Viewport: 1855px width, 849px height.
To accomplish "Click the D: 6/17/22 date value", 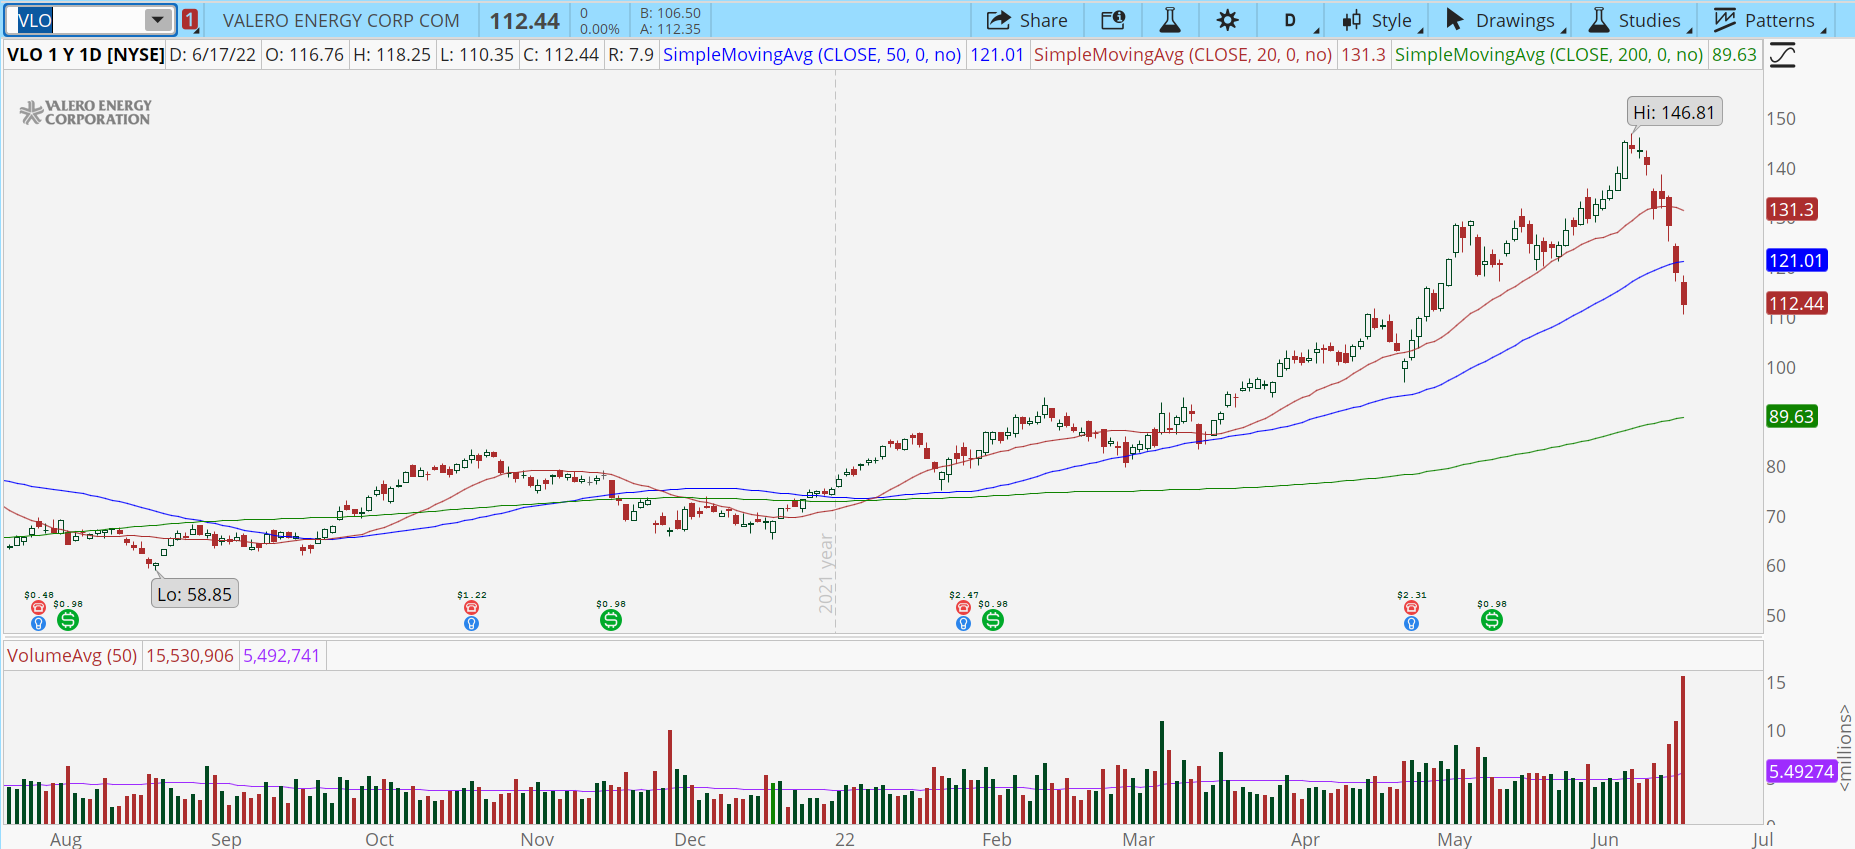I will (213, 55).
